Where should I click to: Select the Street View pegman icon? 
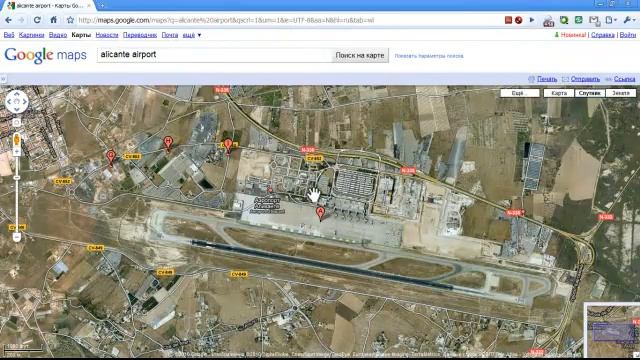tap(17, 139)
